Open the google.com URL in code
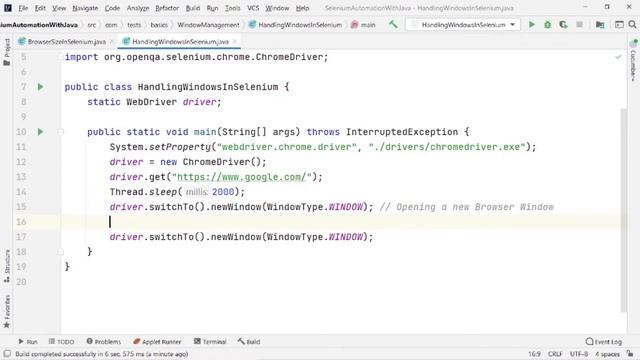The width and height of the screenshot is (640, 360). coord(242,177)
